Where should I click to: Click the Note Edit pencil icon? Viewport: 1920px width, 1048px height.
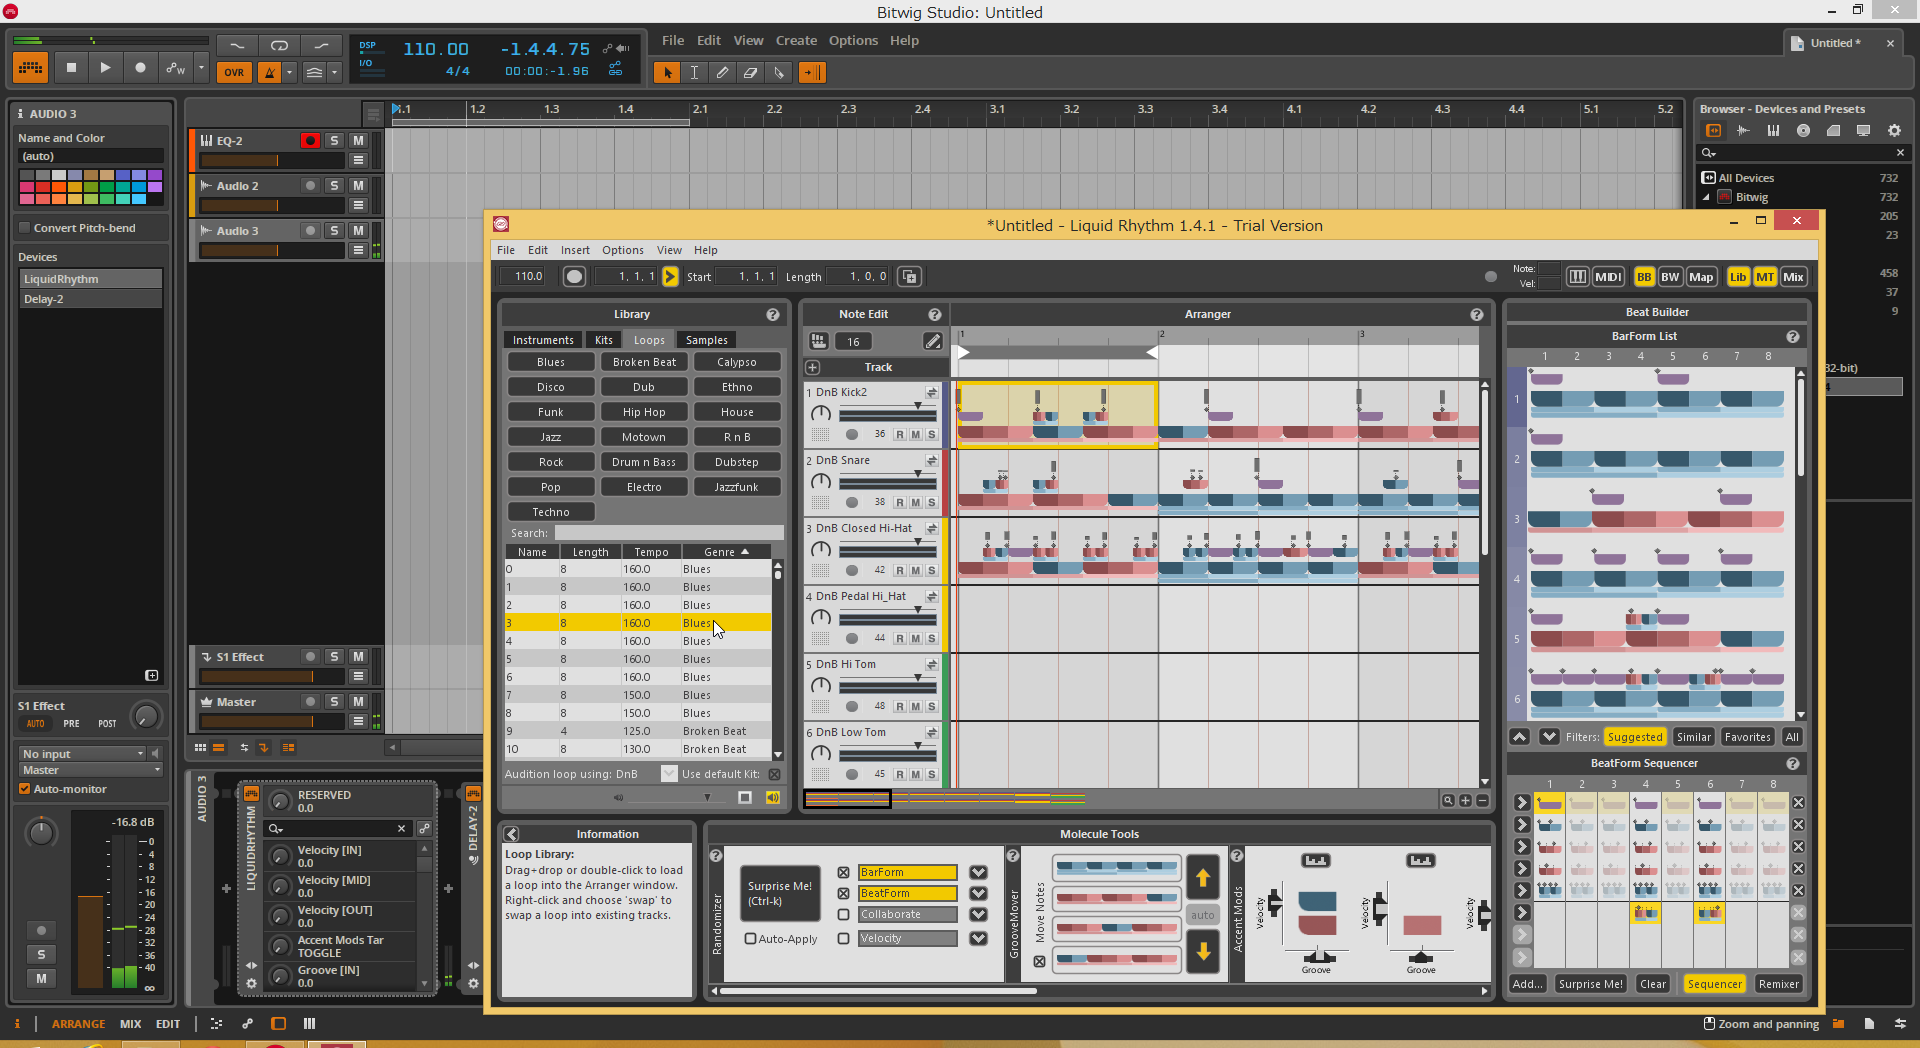932,342
